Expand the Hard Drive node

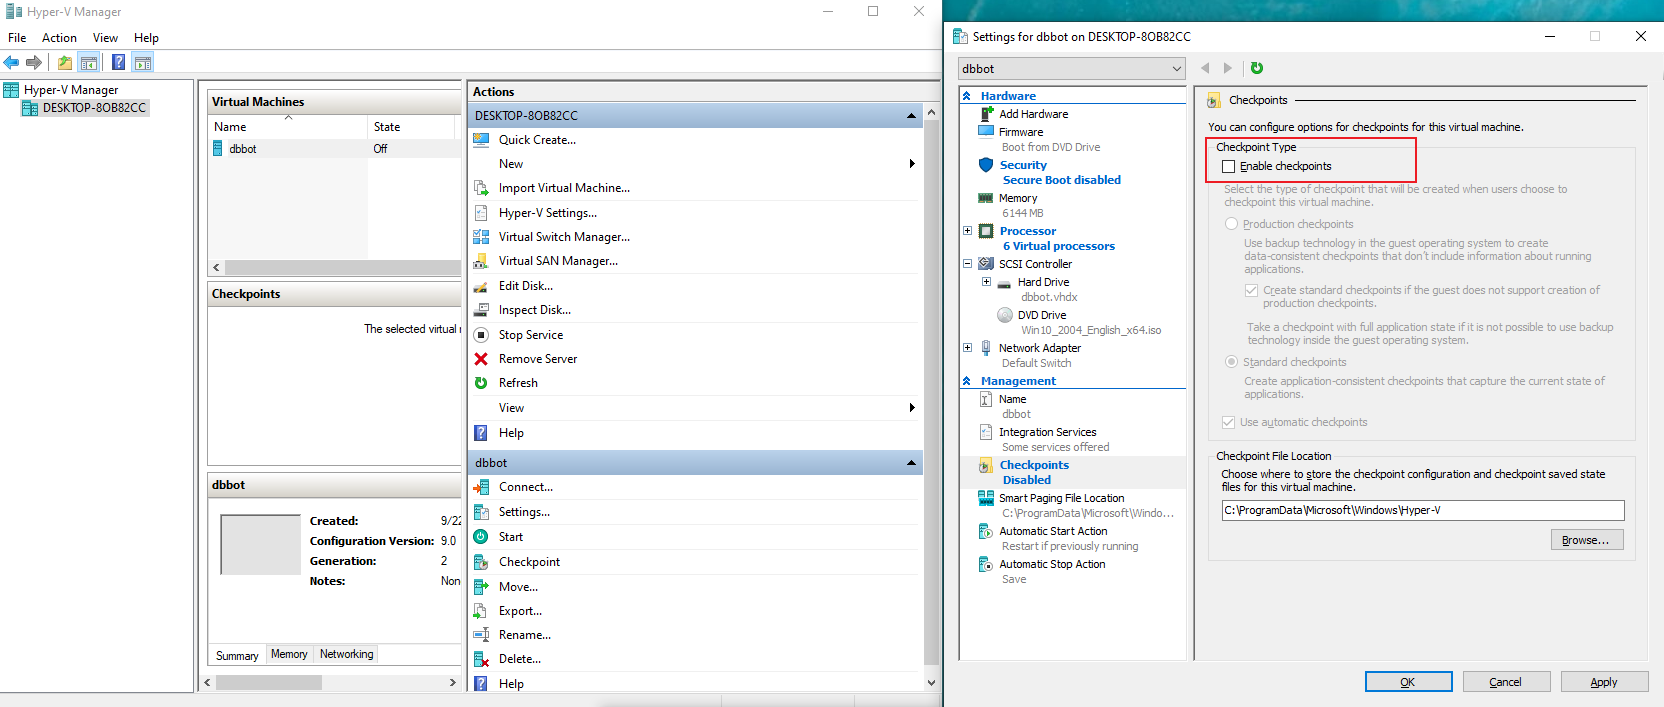click(986, 282)
